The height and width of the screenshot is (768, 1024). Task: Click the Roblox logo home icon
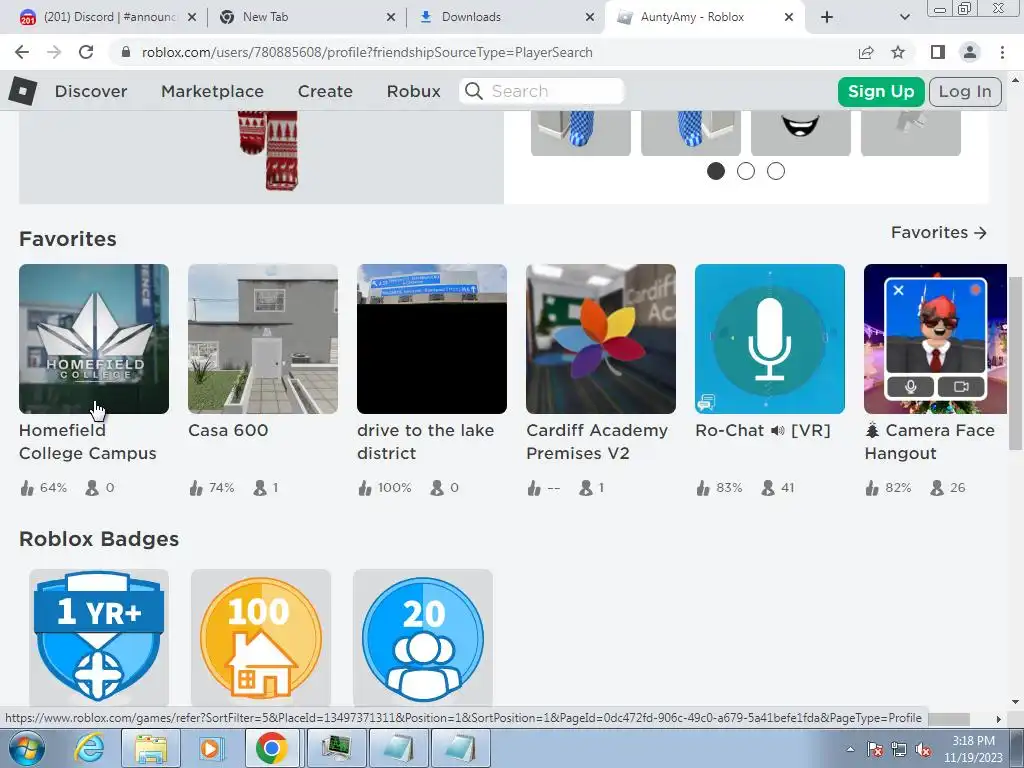(x=23, y=91)
